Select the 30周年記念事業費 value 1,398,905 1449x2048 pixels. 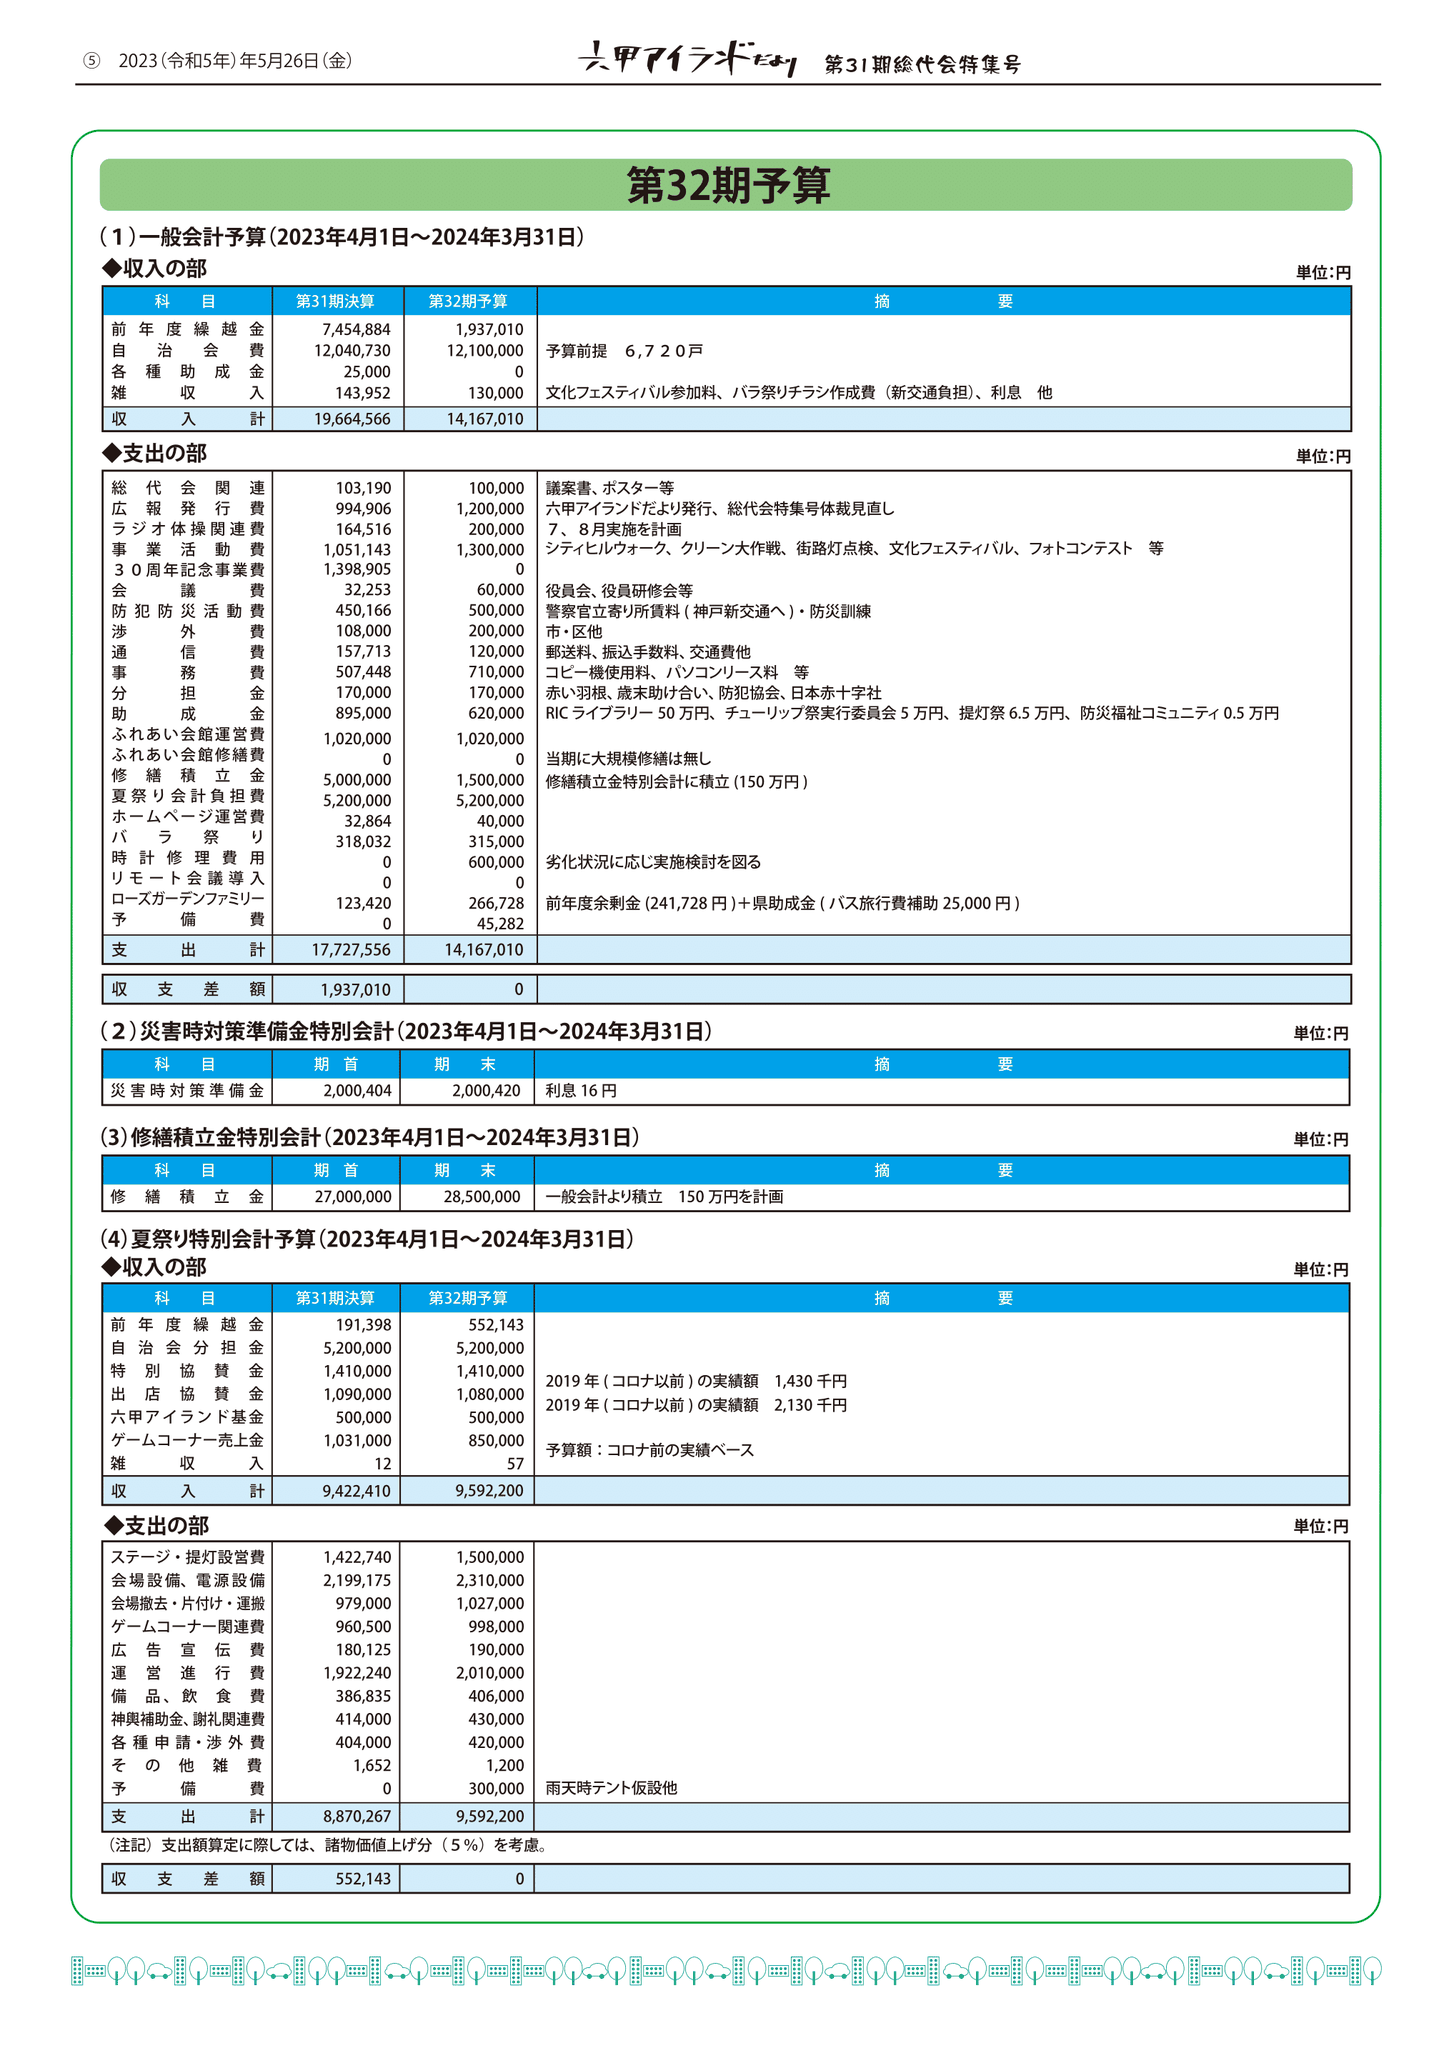point(357,570)
